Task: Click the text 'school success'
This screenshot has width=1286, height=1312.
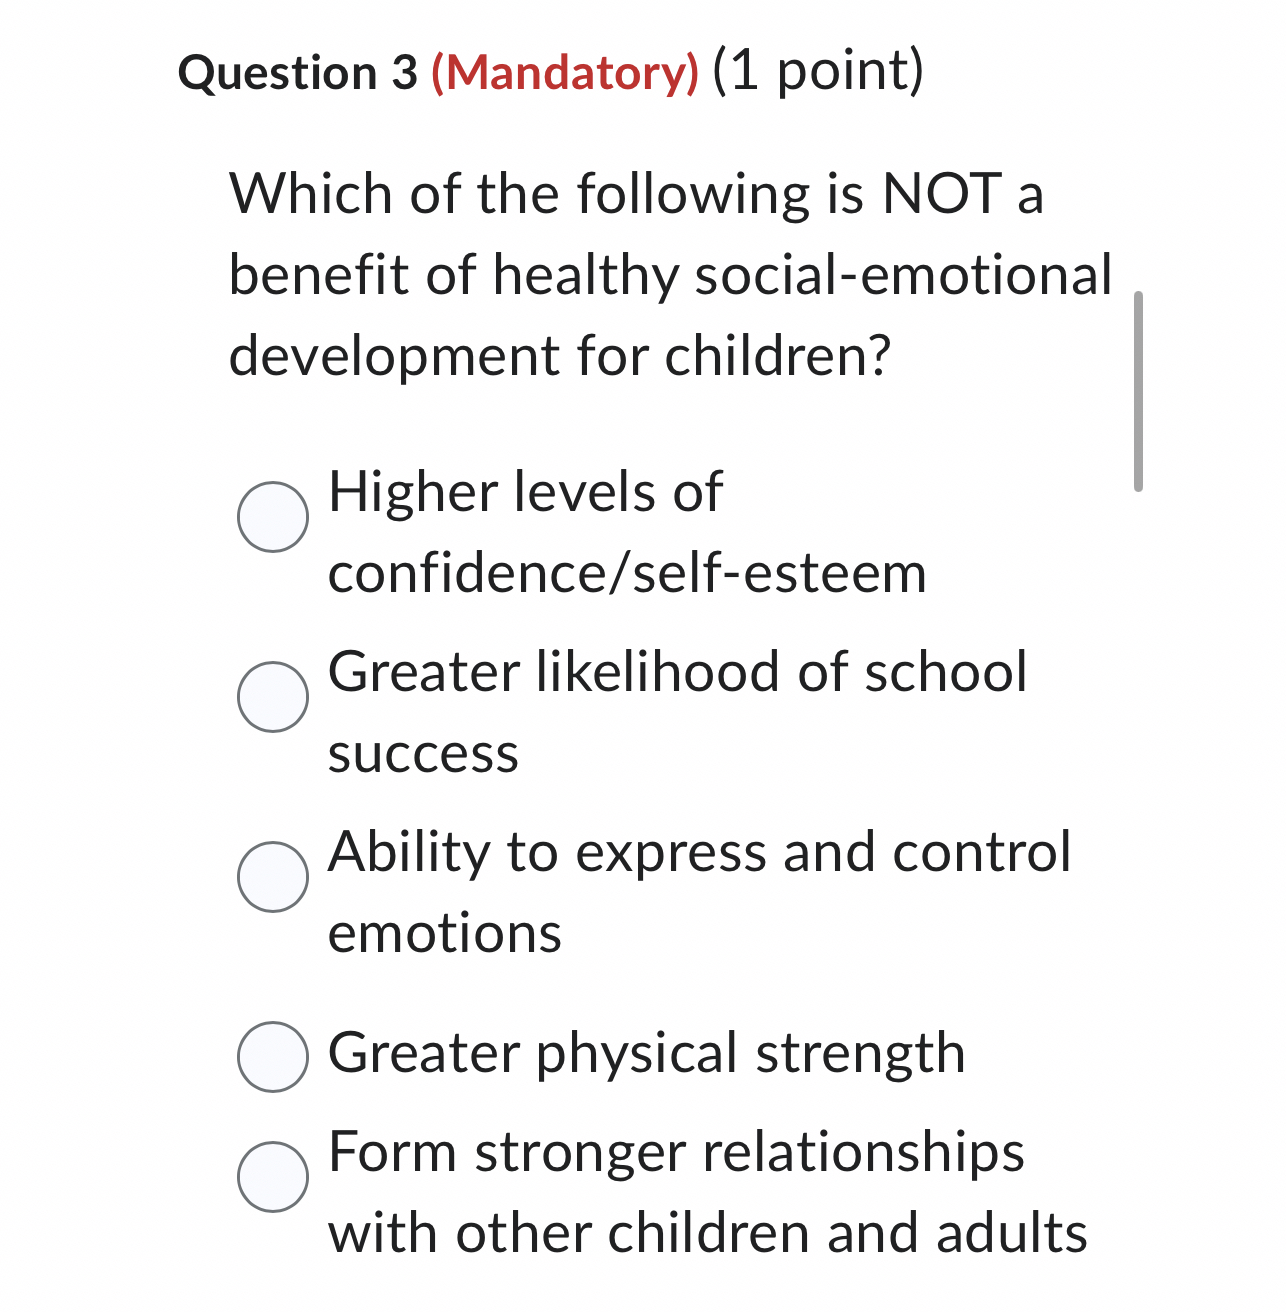Action: pos(424,753)
